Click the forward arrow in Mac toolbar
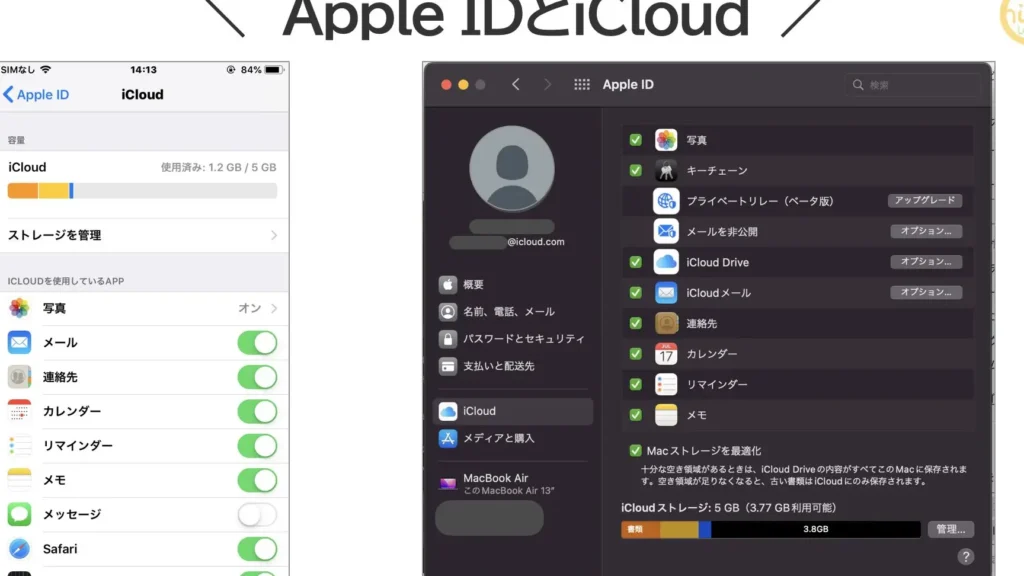Image resolution: width=1024 pixels, height=576 pixels. (x=547, y=84)
